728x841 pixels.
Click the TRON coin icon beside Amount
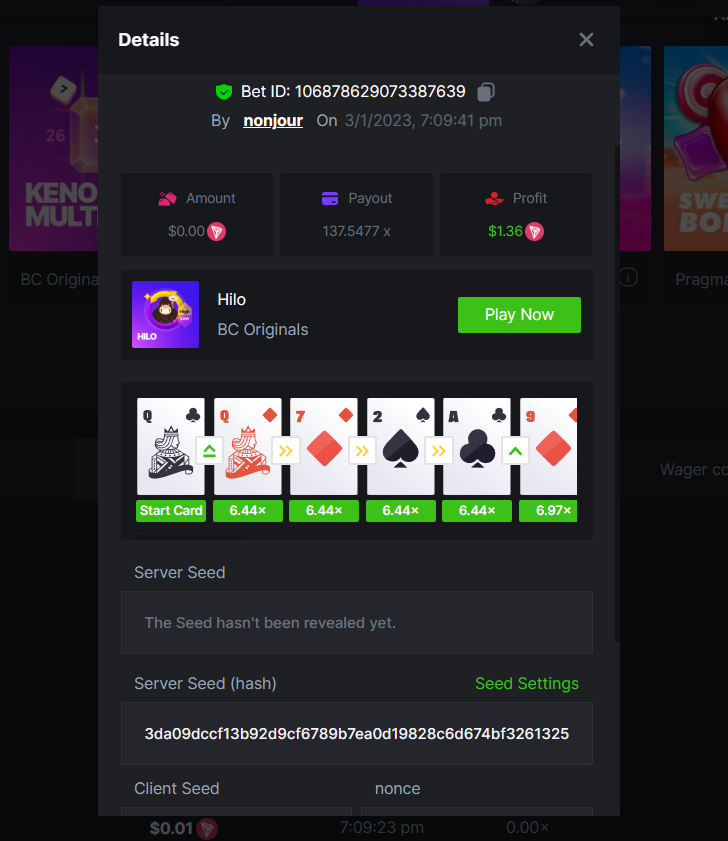(x=217, y=232)
